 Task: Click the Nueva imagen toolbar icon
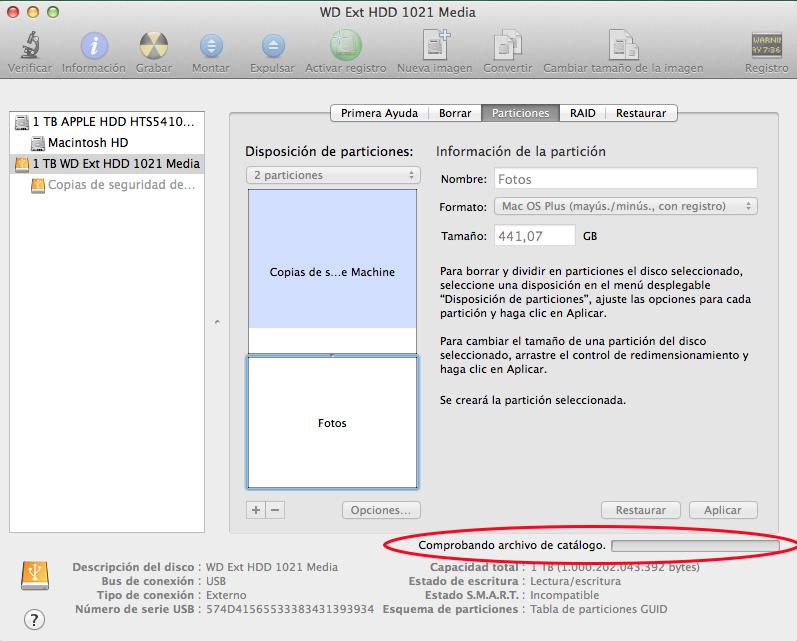[435, 46]
